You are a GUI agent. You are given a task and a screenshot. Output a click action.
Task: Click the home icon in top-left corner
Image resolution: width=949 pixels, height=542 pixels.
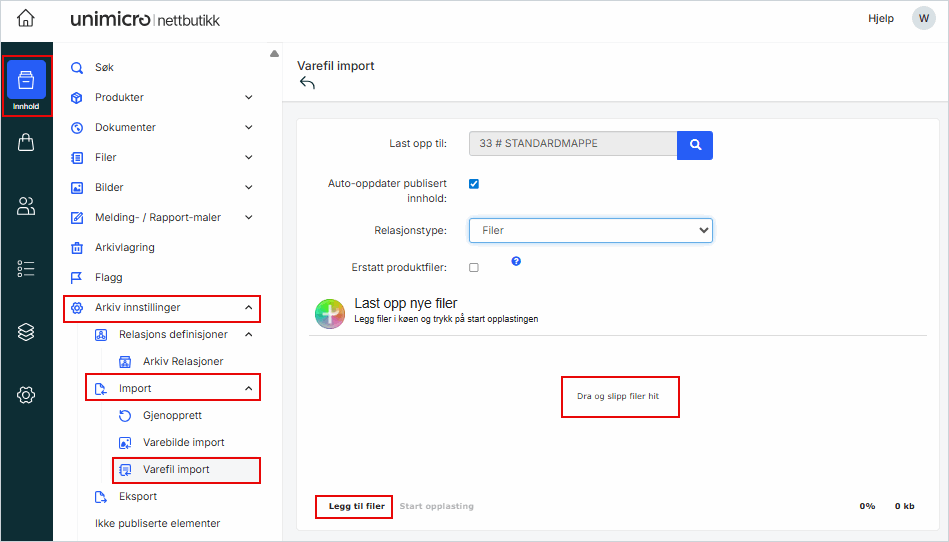(26, 19)
